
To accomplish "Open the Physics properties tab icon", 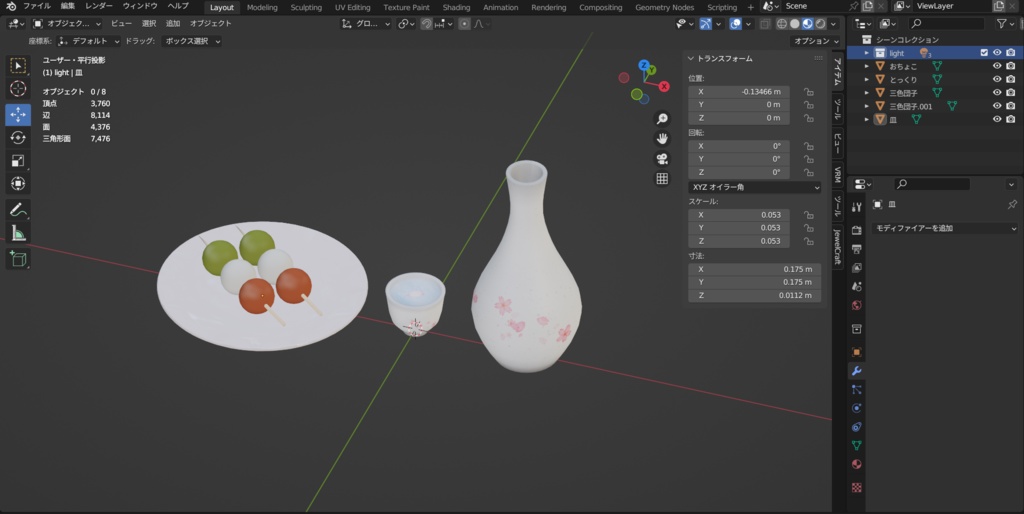I will click(x=856, y=408).
